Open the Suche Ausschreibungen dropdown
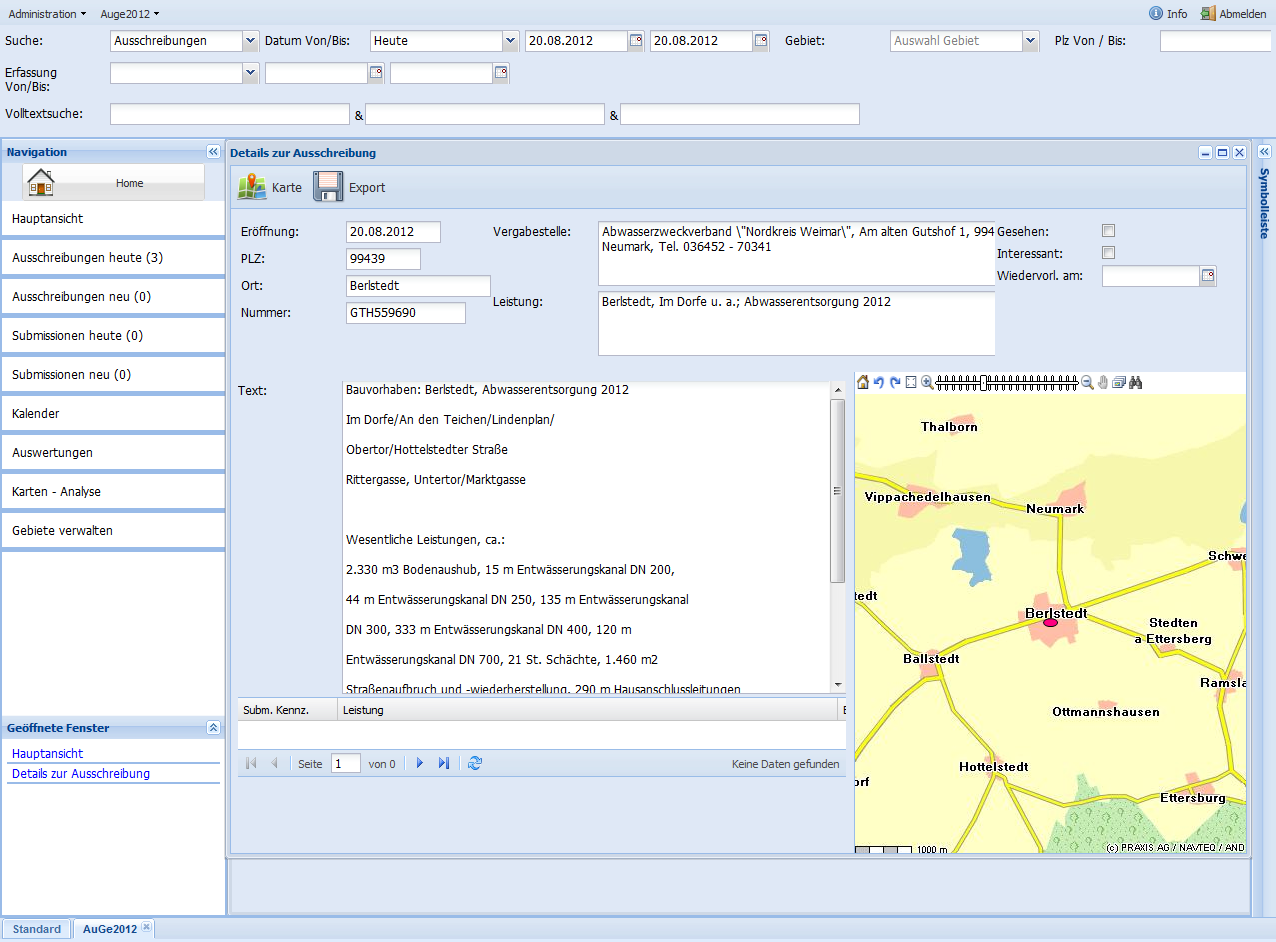 pos(250,41)
